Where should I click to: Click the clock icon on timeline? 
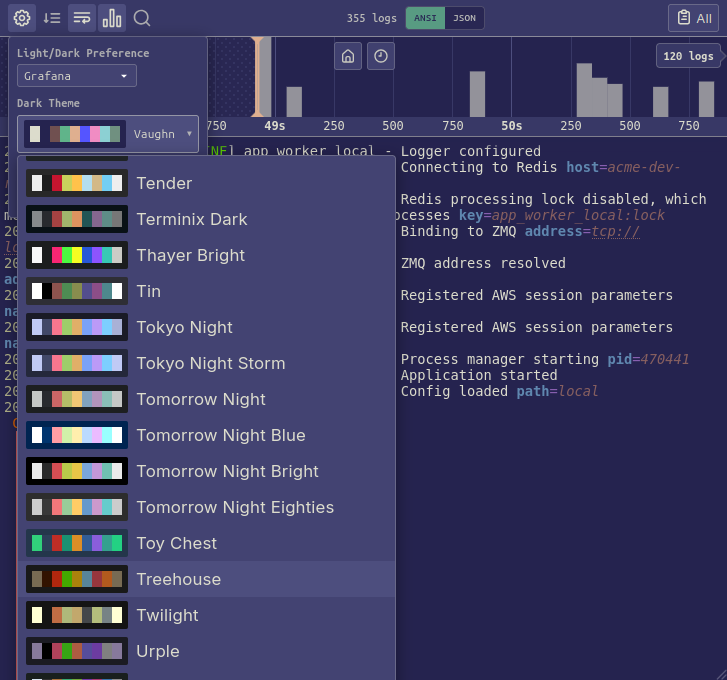pos(381,56)
